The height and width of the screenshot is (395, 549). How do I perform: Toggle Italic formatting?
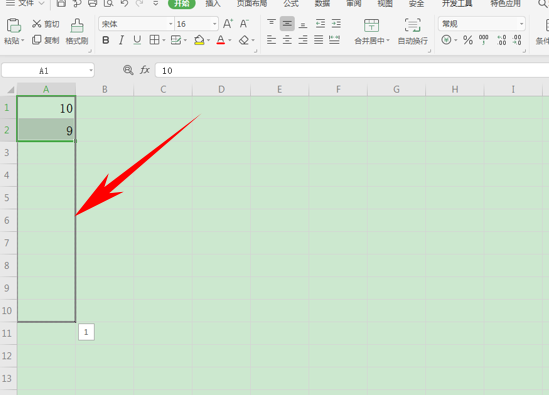click(x=121, y=40)
